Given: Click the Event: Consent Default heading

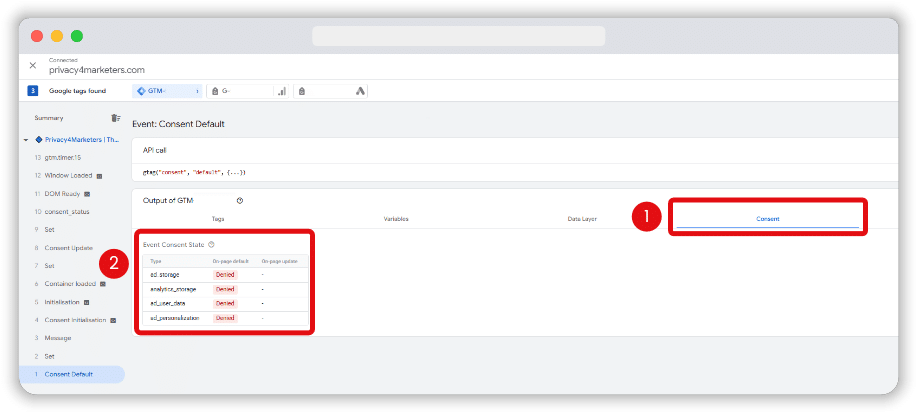Looking at the screenshot, I should [178, 124].
